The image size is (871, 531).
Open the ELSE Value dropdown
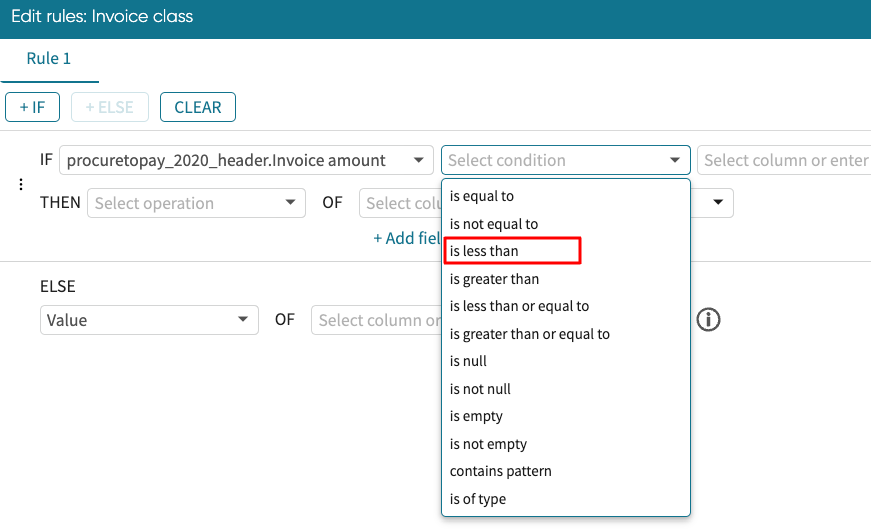coord(148,320)
